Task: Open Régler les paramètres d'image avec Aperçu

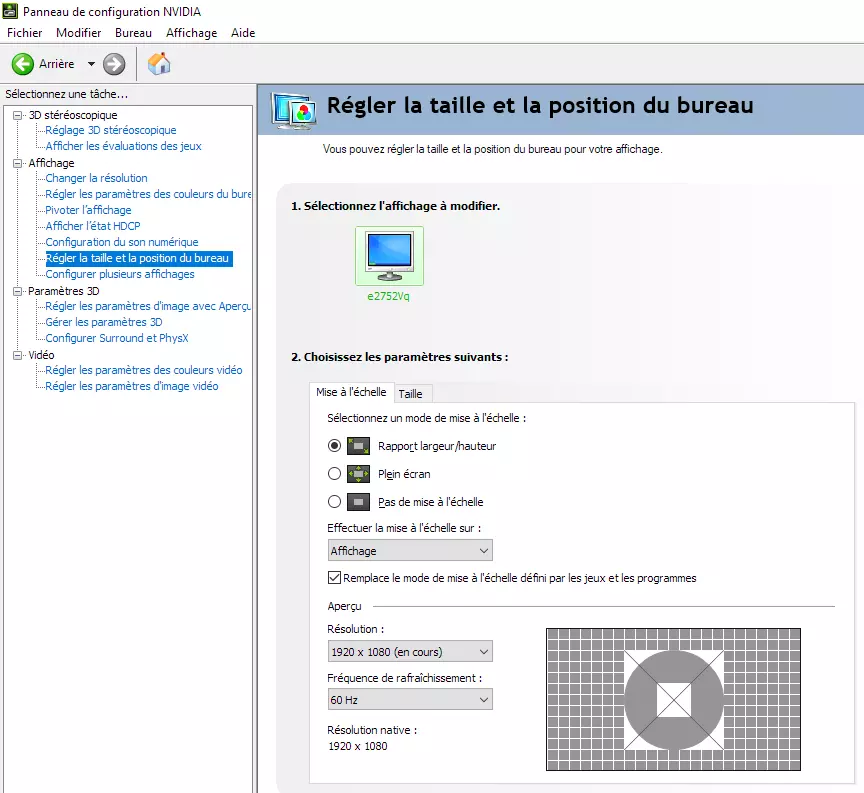Action: [148, 306]
